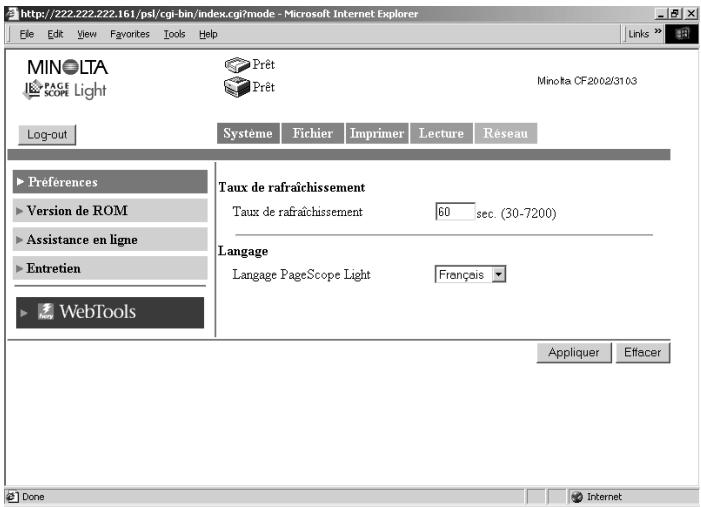Click the Internet Explorer throbber logo

[x=682, y=34]
